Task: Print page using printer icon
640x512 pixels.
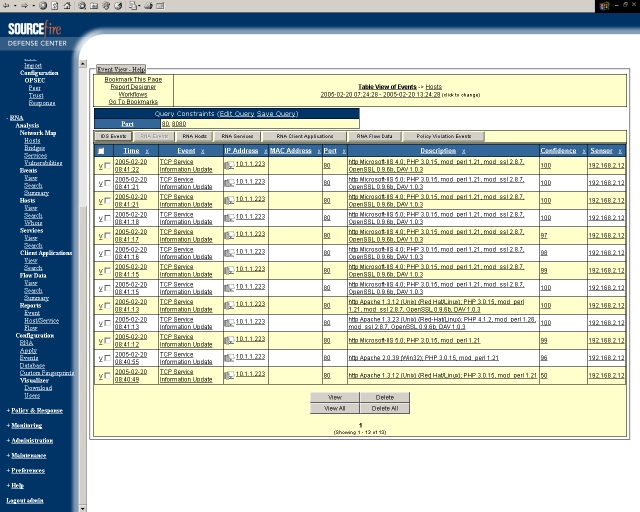Action: 148,6
